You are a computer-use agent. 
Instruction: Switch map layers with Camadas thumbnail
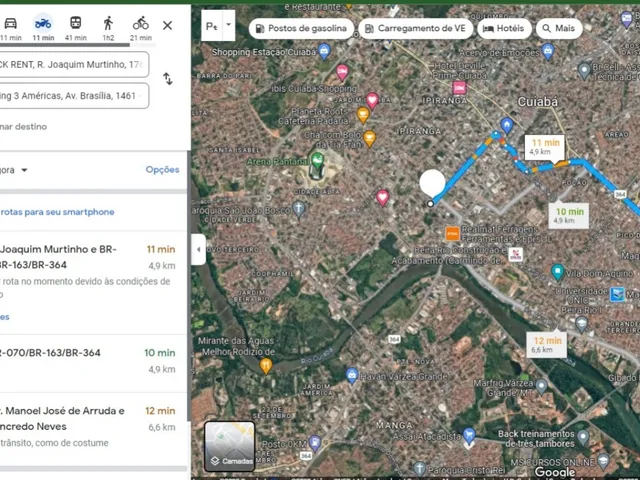tap(230, 447)
